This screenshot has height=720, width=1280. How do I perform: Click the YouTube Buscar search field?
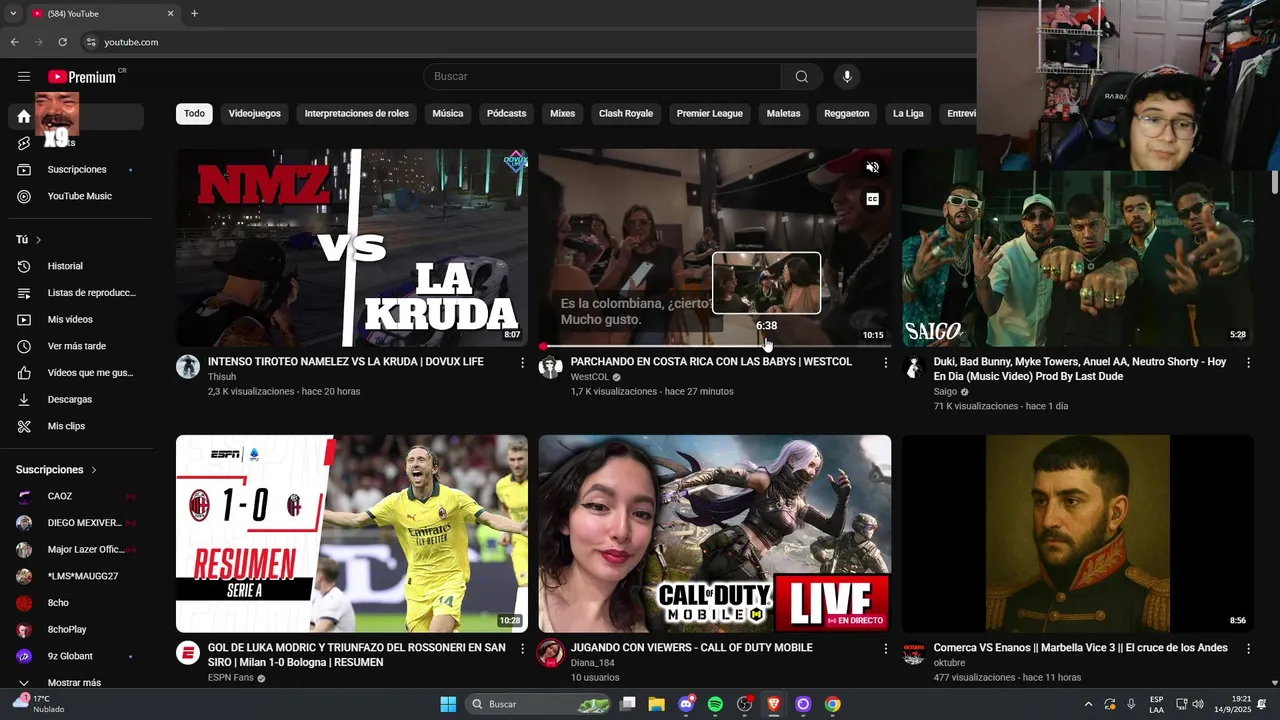click(x=602, y=77)
